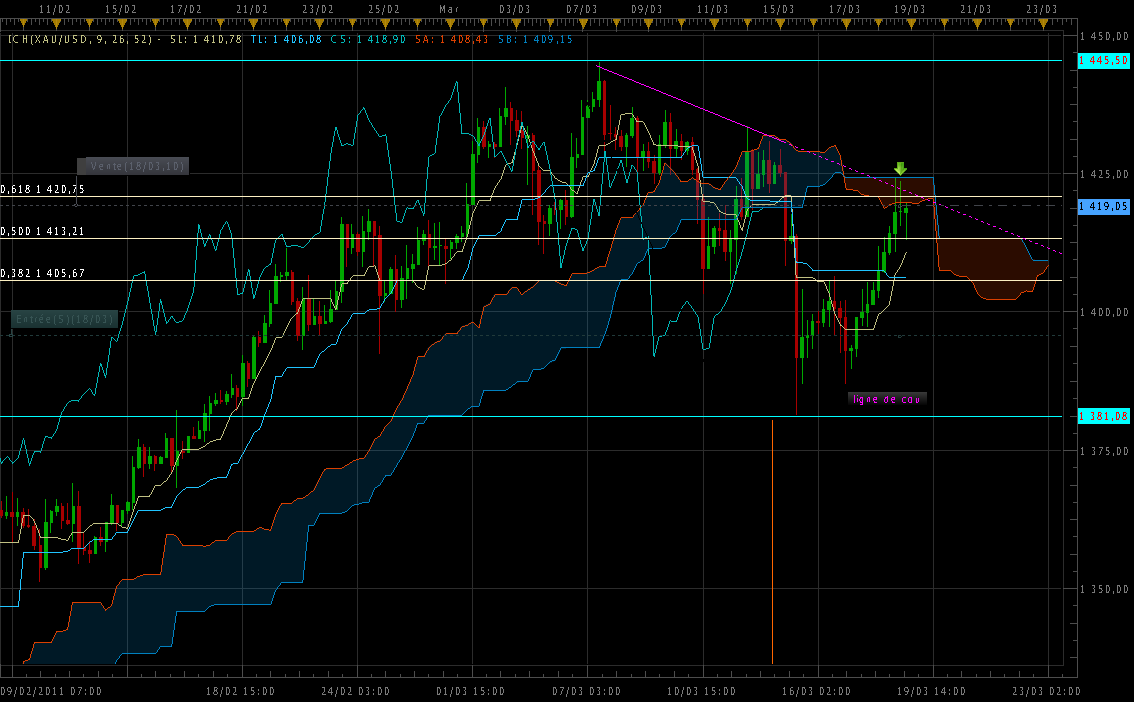Screen dimensions: 1134x702
Task: Click the green down arrow marker
Action: tap(900, 169)
